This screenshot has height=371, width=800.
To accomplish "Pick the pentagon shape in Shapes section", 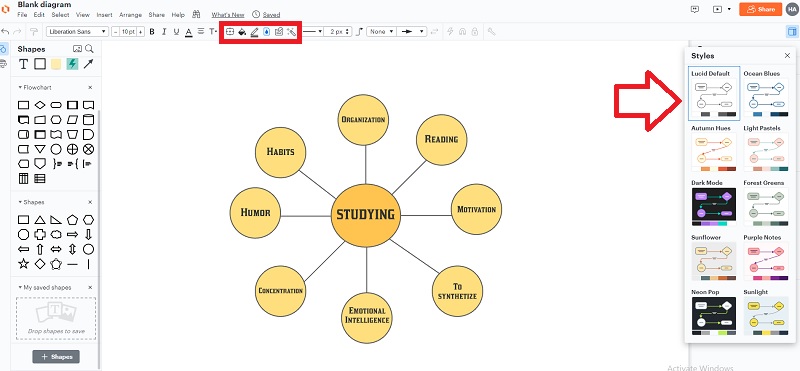I will 72,220.
